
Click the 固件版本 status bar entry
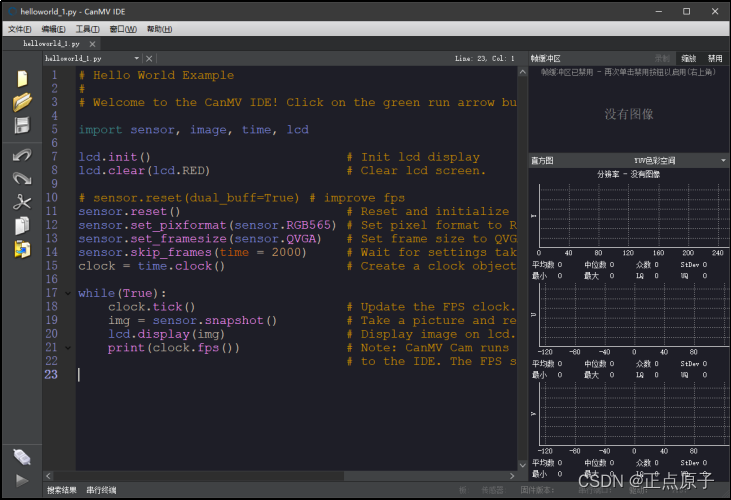(x=537, y=490)
